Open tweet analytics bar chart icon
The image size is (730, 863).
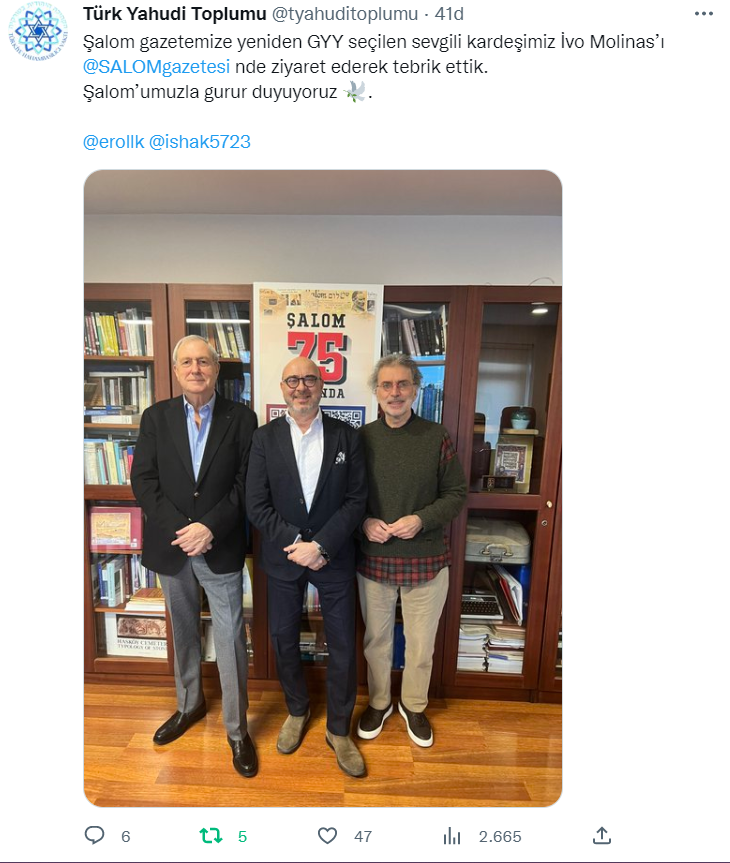(452, 836)
